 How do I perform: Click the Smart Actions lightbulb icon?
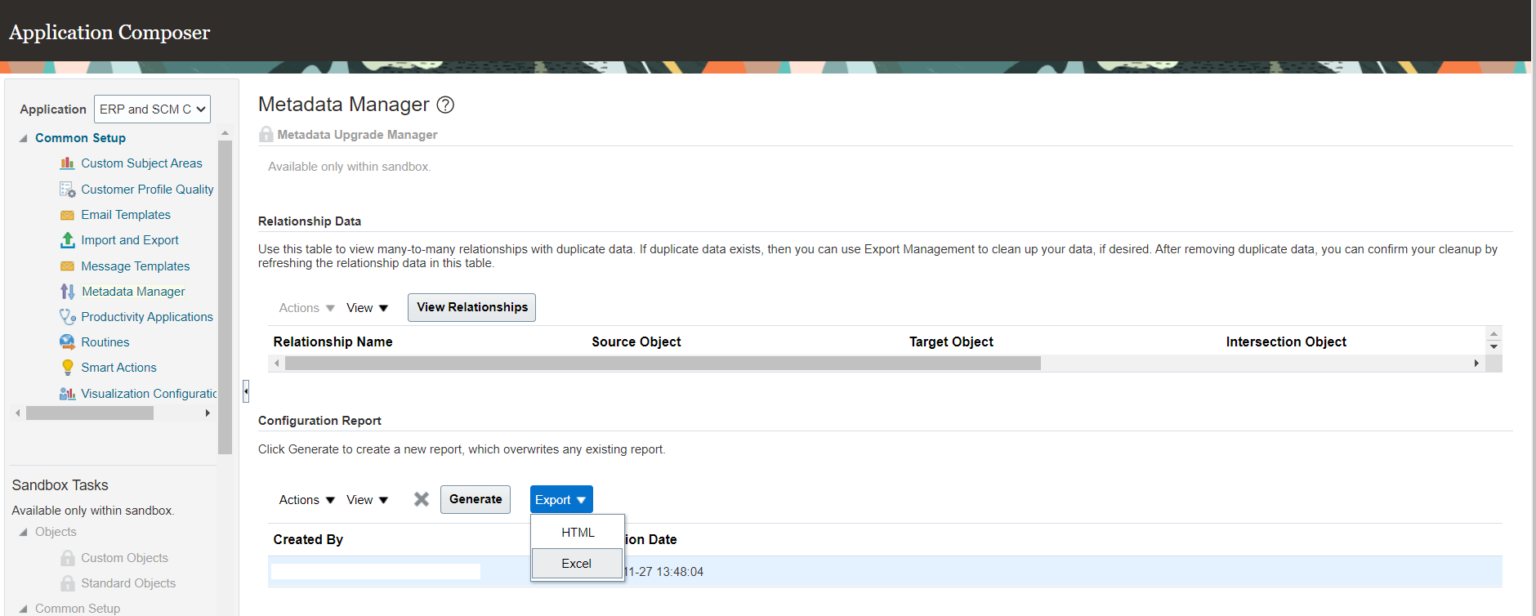click(x=67, y=367)
